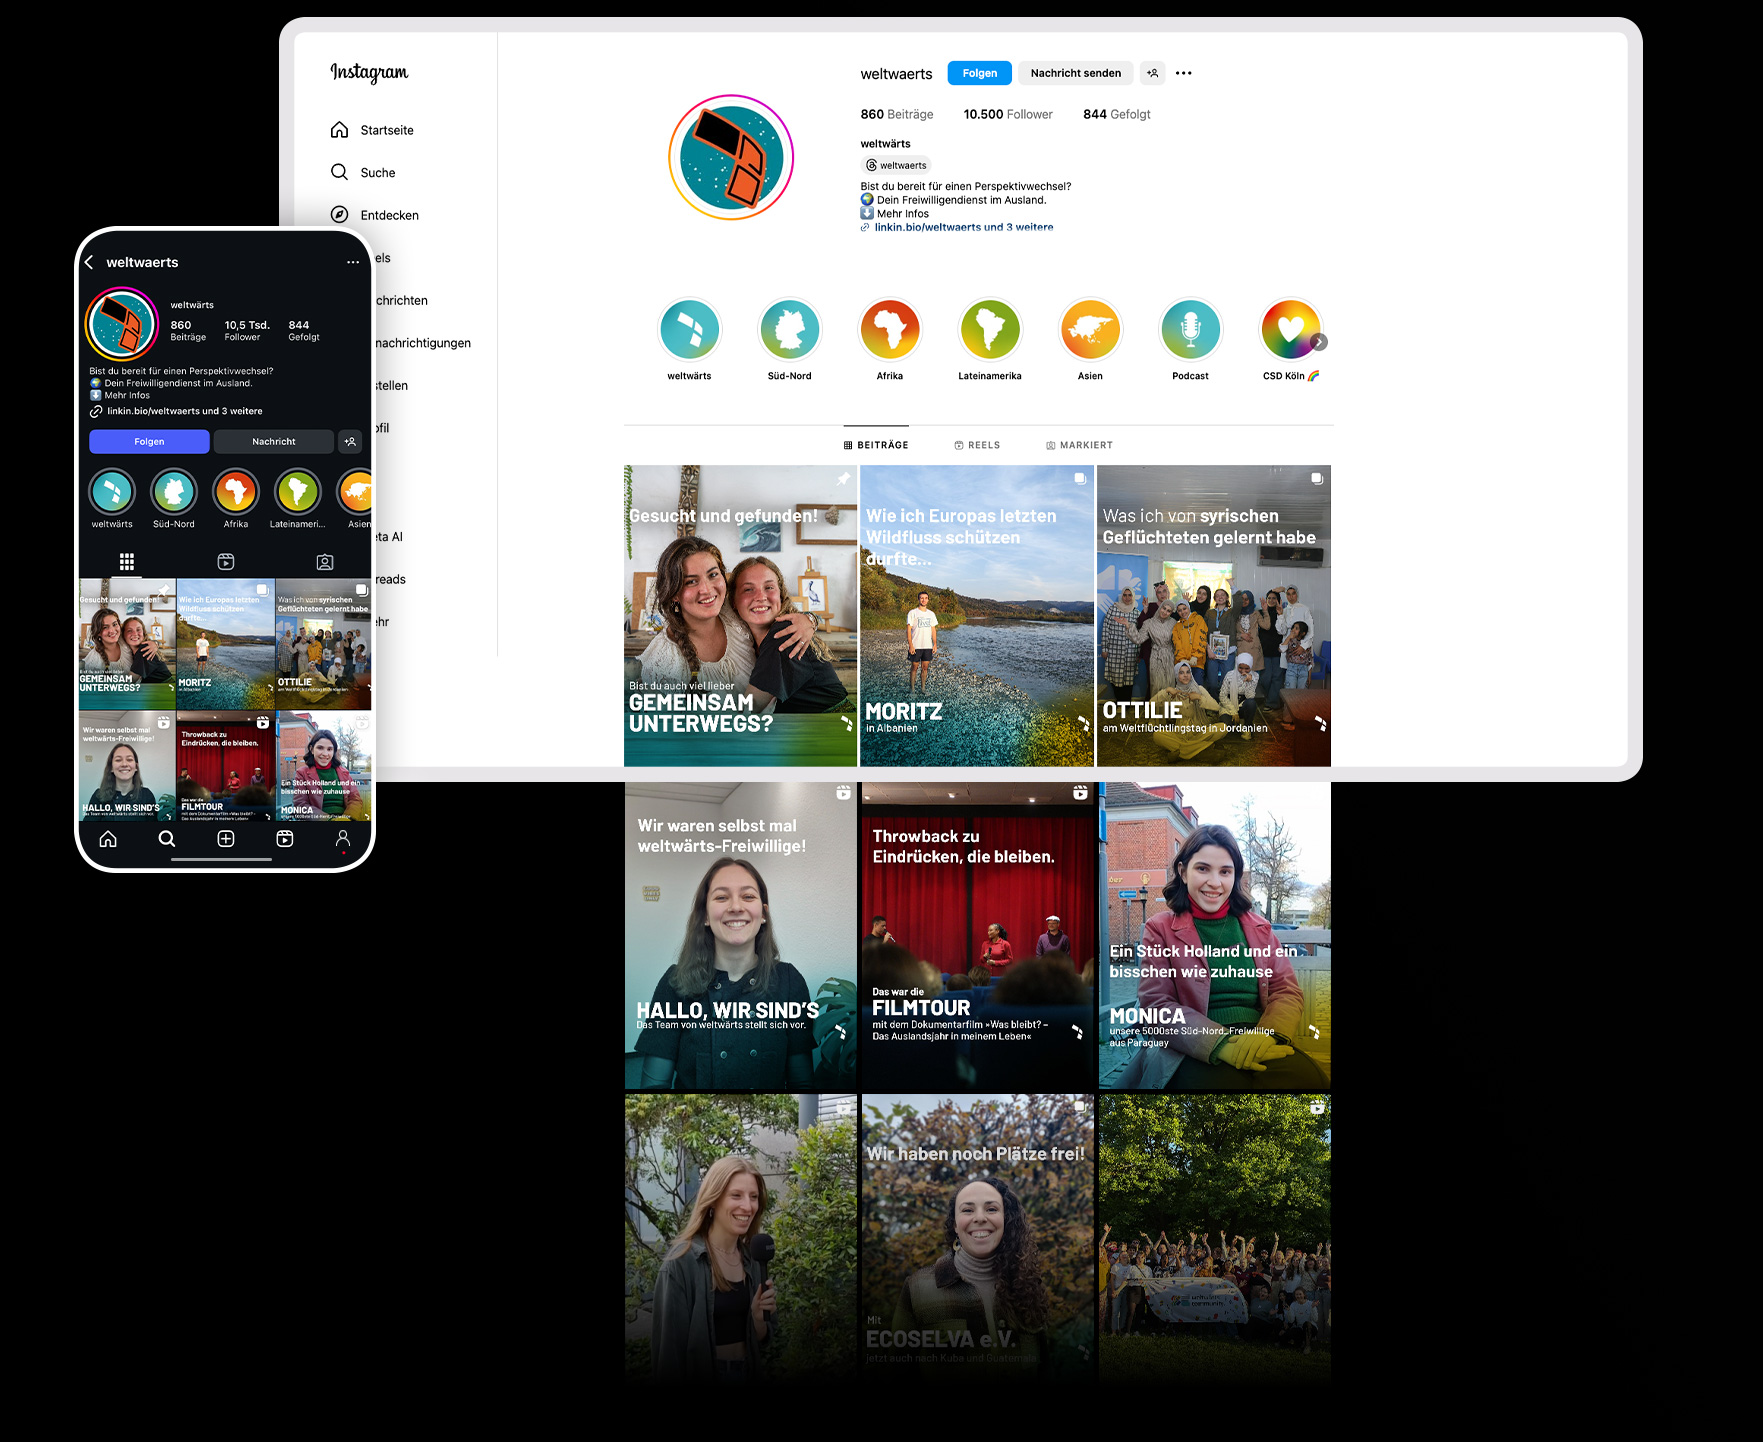Viewport: 1763px width, 1442px height.
Task: Tap Lateinamerika highlight on phone
Action: click(x=298, y=498)
